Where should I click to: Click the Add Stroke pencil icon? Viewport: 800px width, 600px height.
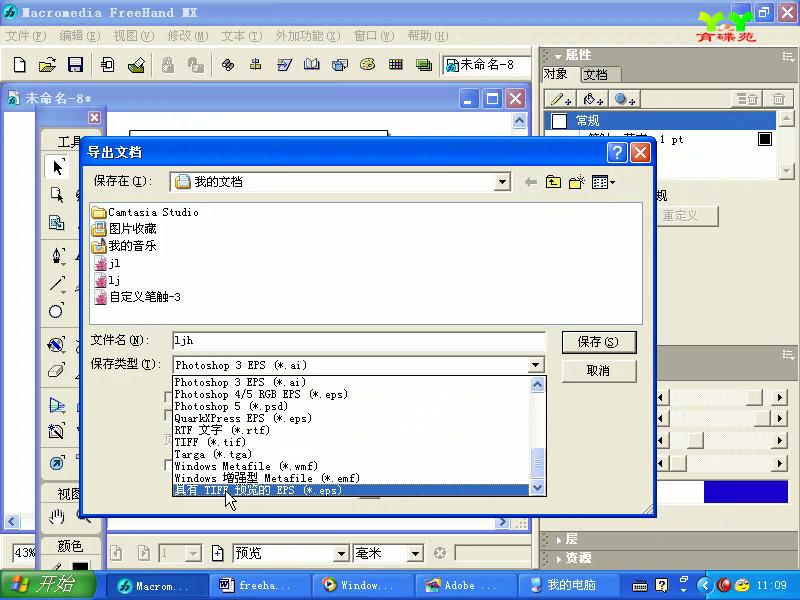pyautogui.click(x=560, y=99)
